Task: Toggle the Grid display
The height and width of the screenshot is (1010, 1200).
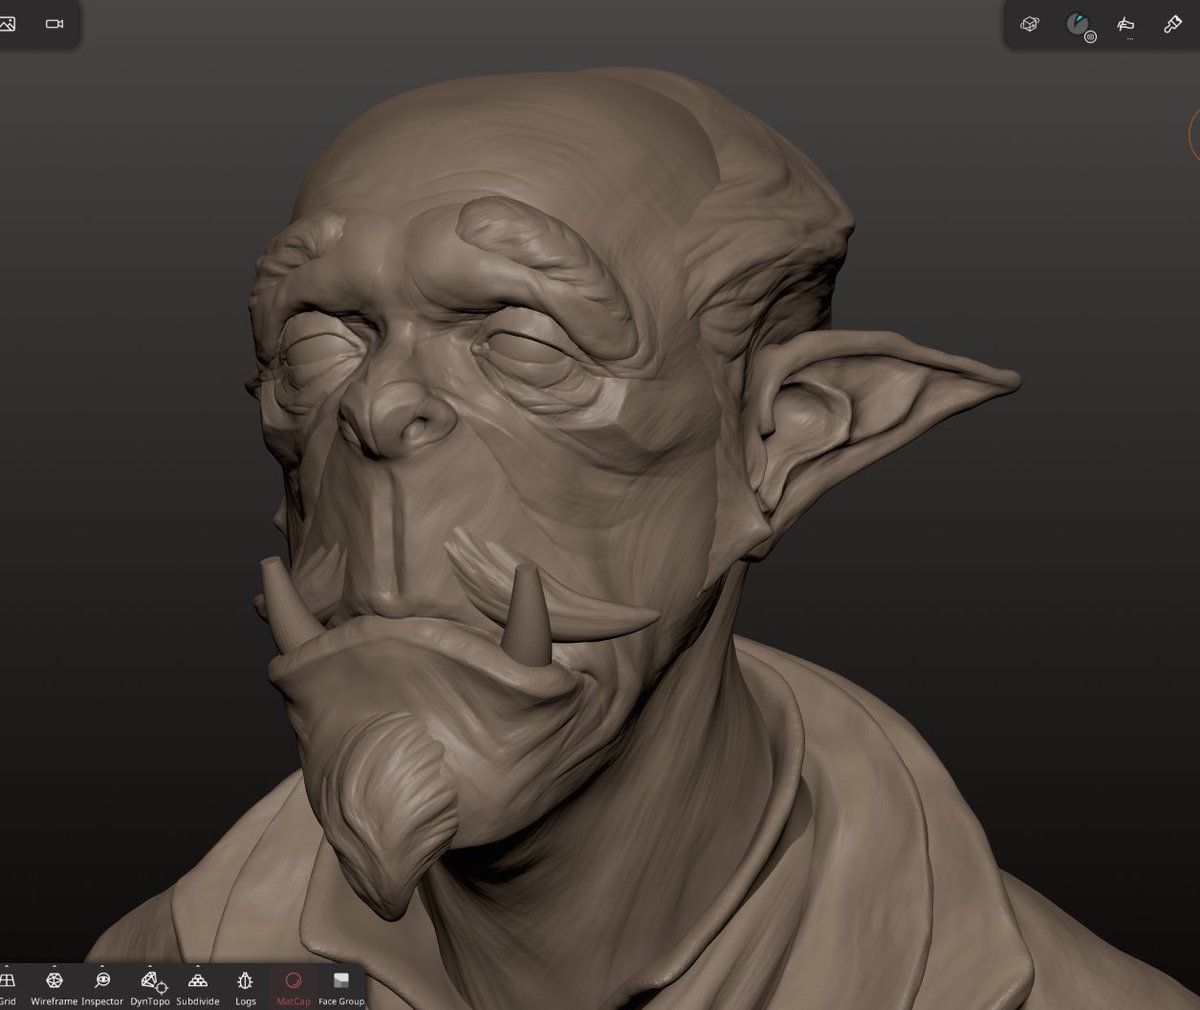Action: click(x=6, y=986)
